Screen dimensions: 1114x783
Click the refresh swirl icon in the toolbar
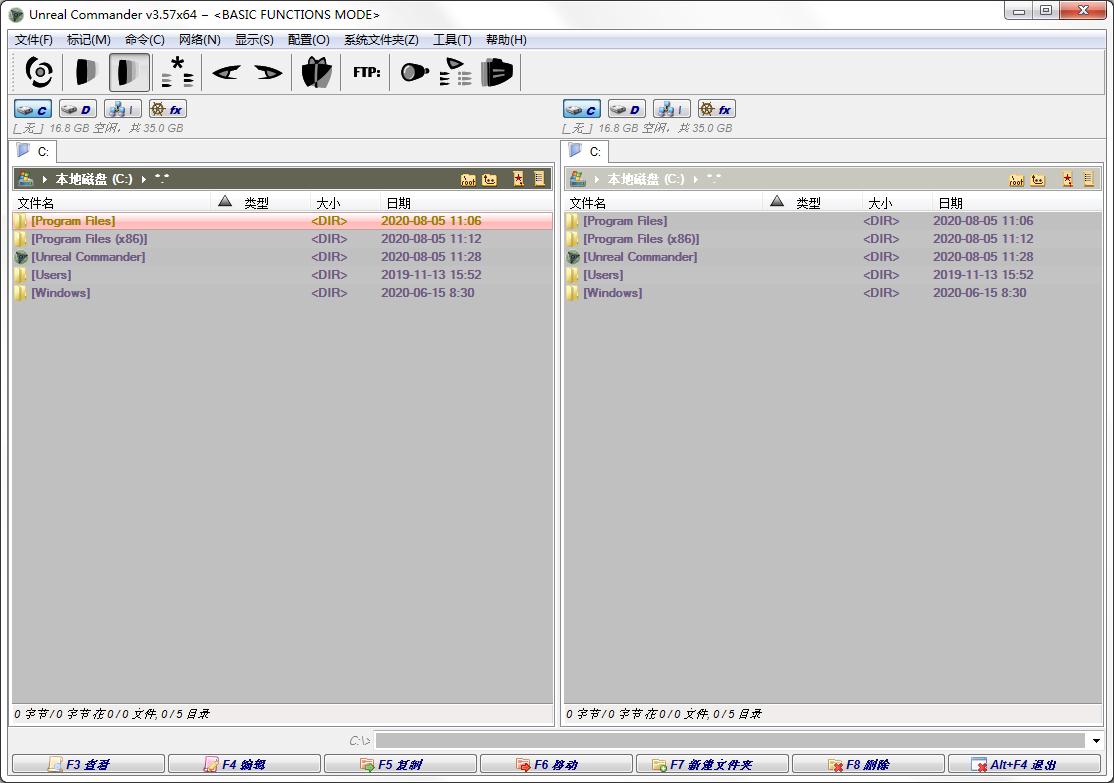pyautogui.click(x=40, y=72)
